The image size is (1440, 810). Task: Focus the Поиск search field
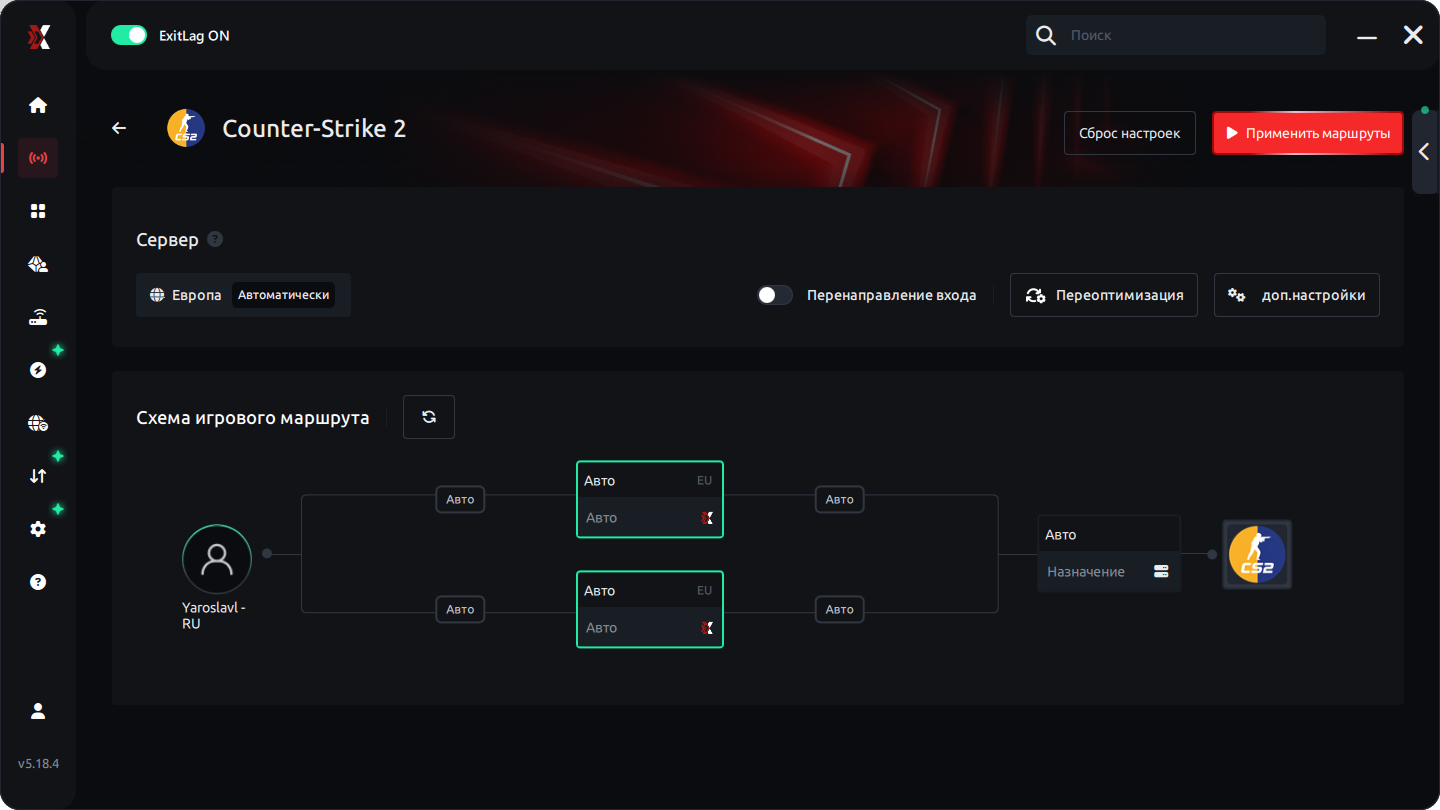pyautogui.click(x=1176, y=35)
